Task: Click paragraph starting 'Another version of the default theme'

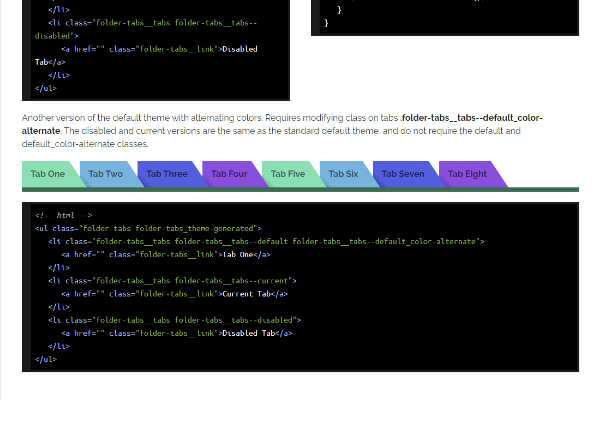Action: (x=282, y=131)
